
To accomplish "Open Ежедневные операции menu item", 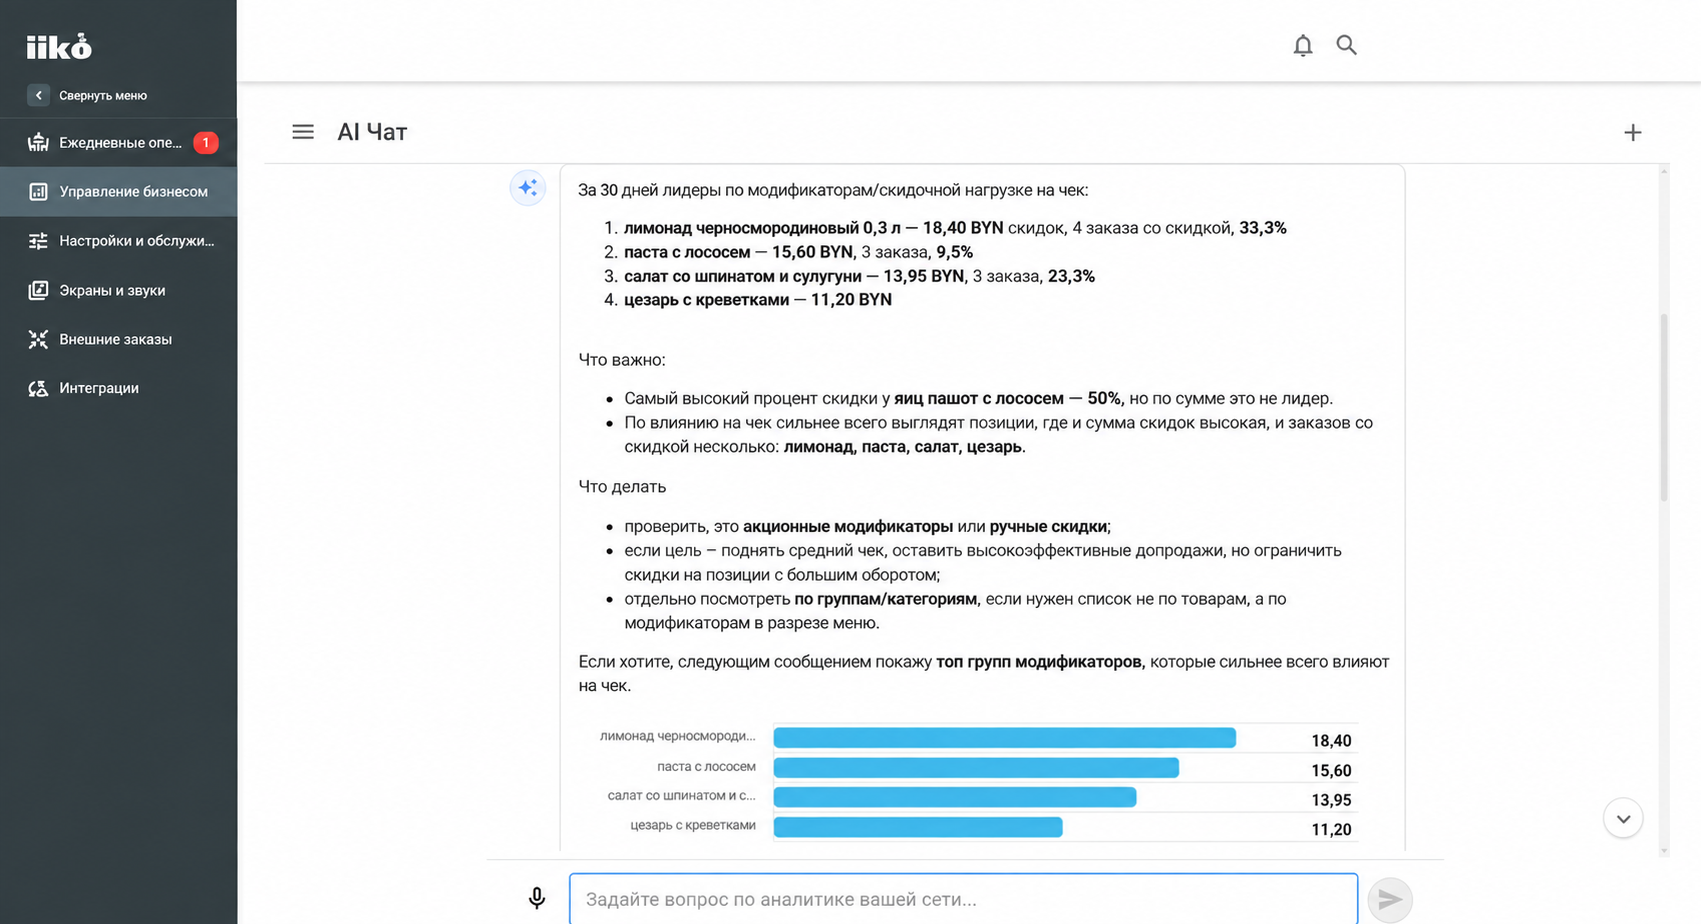I will (x=118, y=142).
